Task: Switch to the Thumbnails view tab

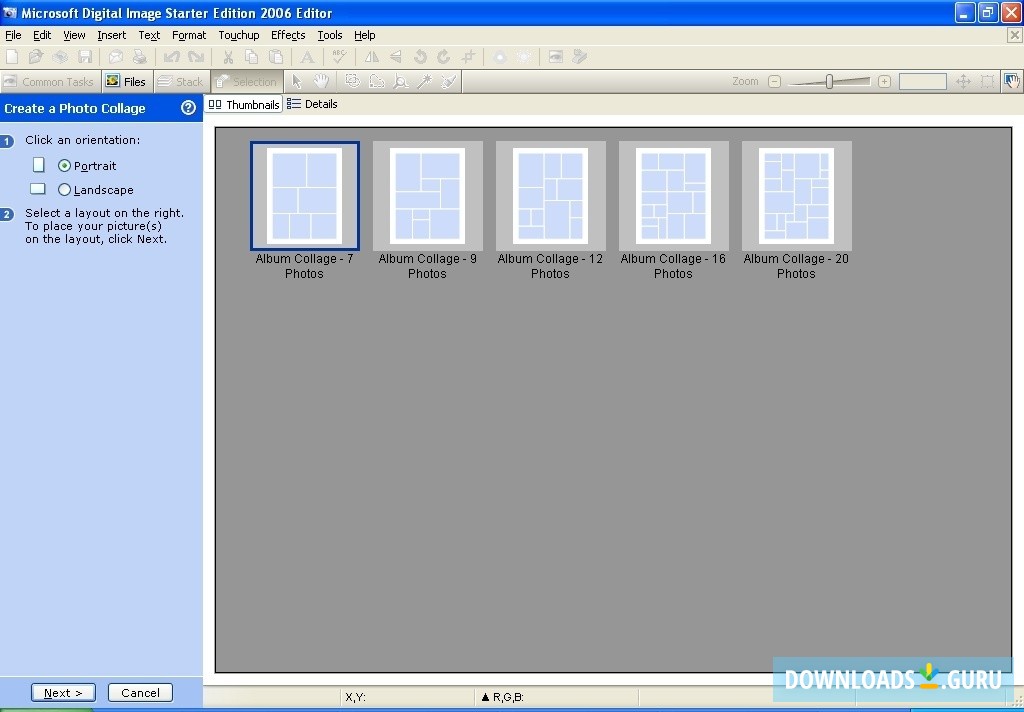Action: (244, 105)
